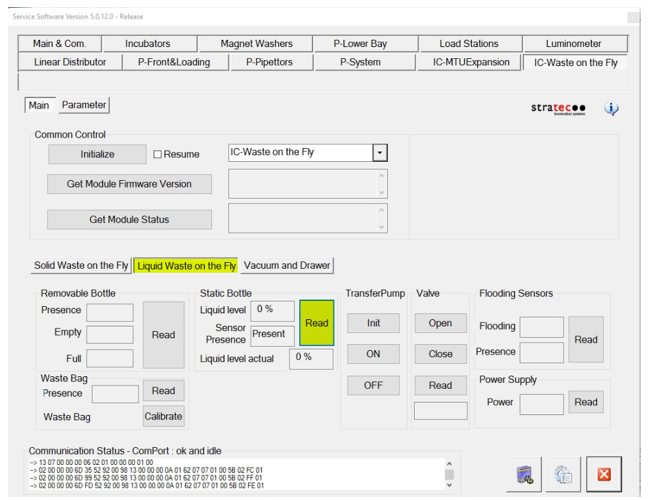
Task: Click the Power Supply power field
Action: [541, 403]
